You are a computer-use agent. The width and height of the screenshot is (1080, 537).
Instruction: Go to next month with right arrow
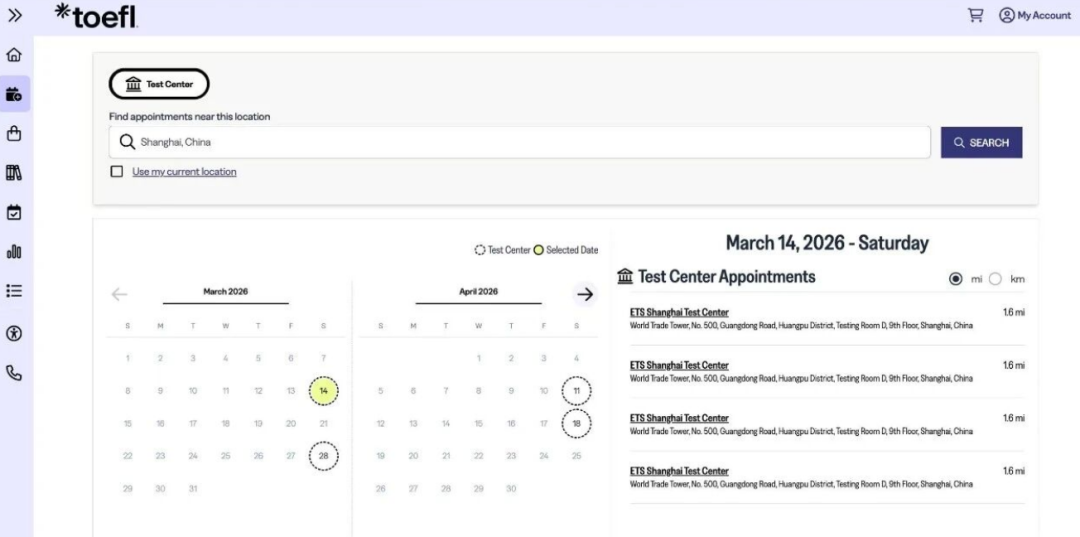[x=585, y=294]
